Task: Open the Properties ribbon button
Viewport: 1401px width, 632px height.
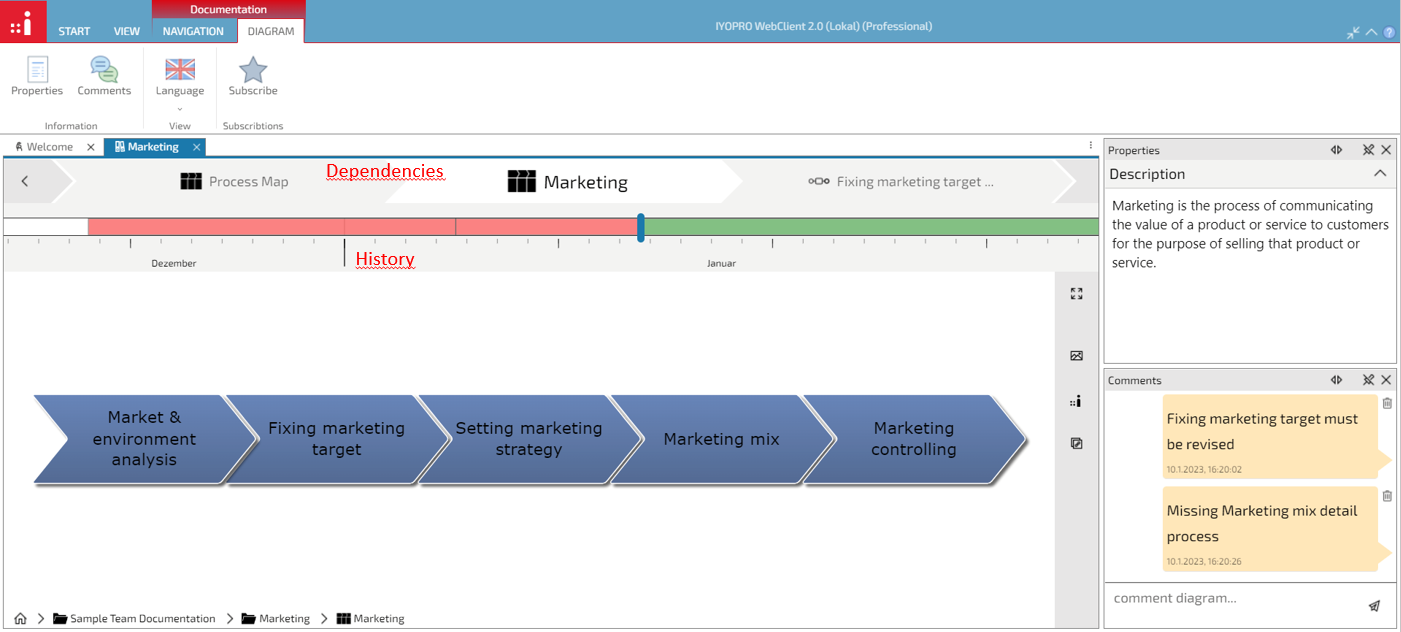Action: tap(37, 77)
